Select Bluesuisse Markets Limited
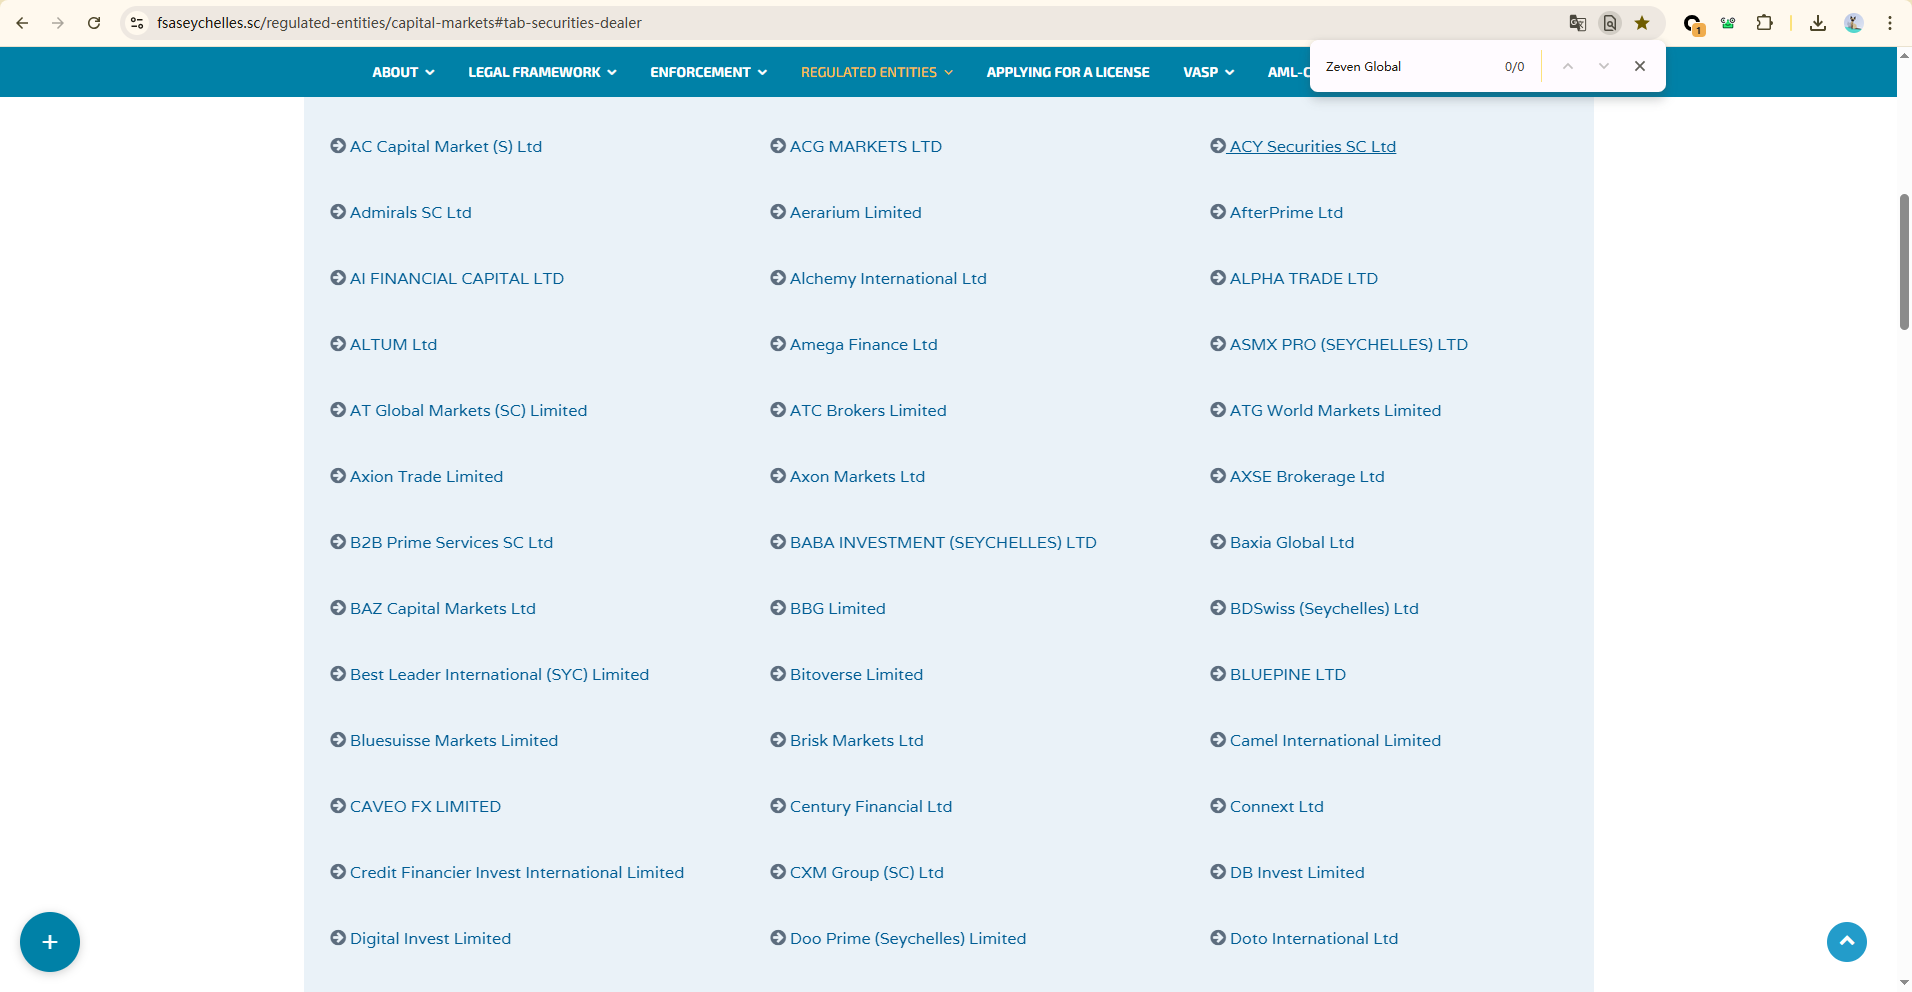 click(454, 740)
